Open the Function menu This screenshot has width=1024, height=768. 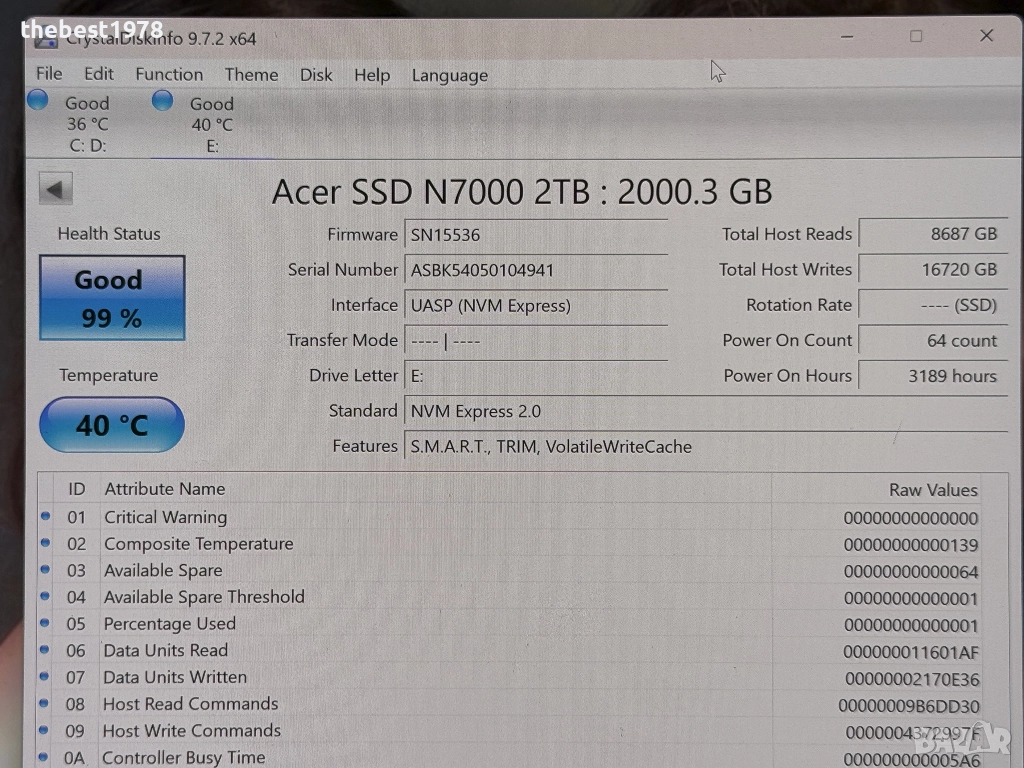coord(169,74)
